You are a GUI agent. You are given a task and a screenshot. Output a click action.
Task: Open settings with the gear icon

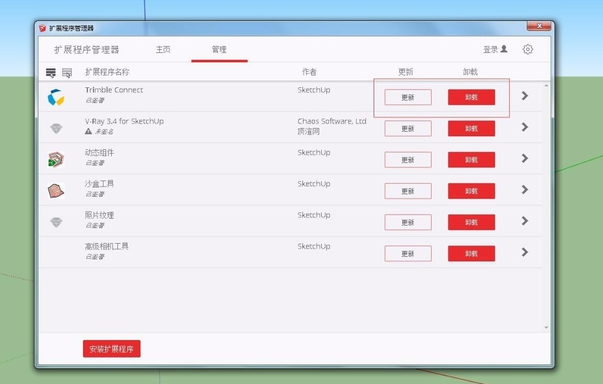point(528,49)
